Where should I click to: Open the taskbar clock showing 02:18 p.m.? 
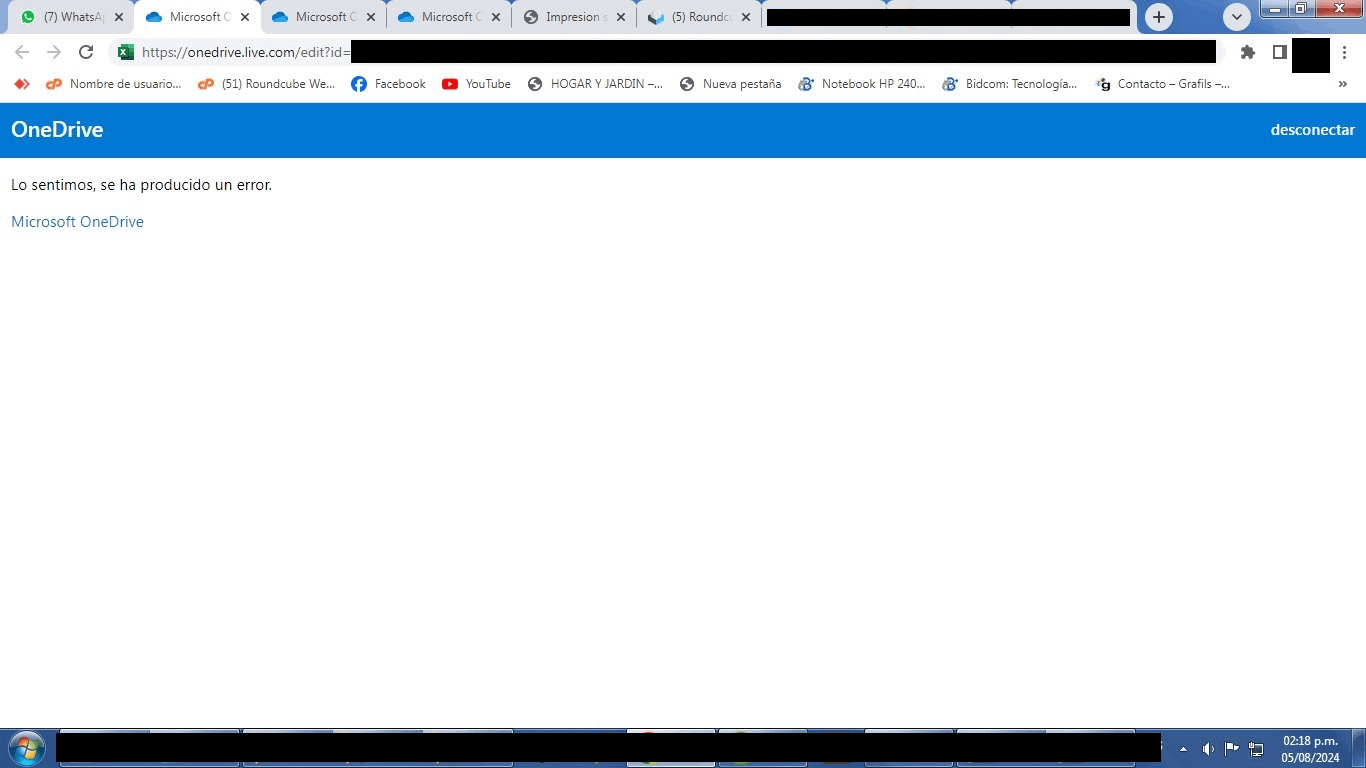tap(1310, 749)
